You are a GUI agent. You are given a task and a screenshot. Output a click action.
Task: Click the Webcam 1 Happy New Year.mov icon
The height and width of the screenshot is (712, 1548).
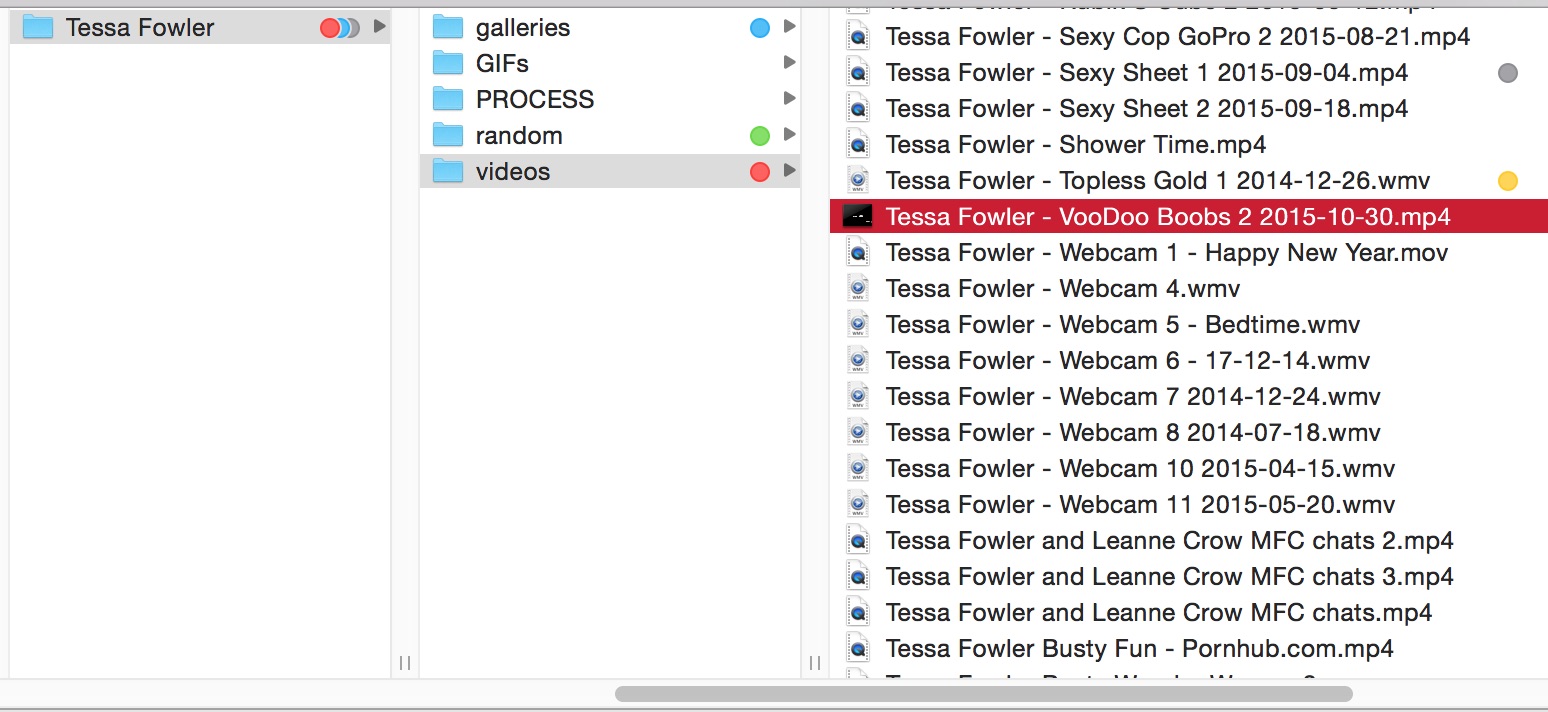(857, 253)
